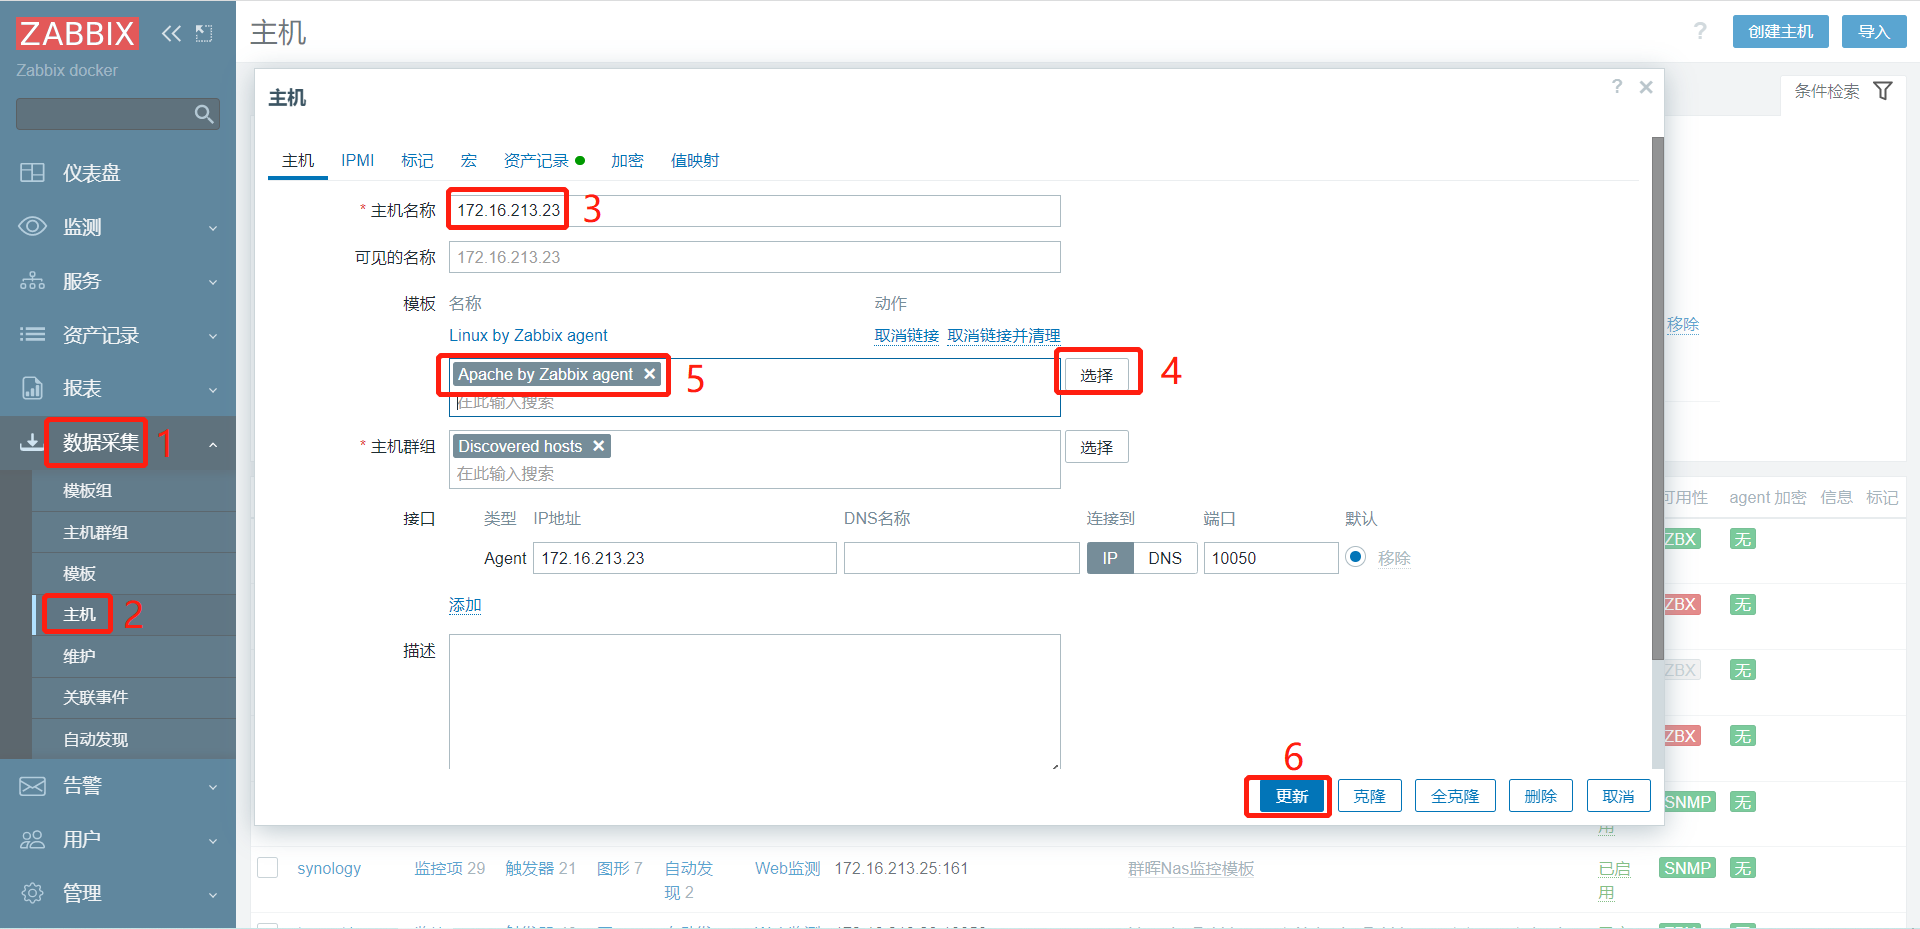Switch to the 标记 tab
The height and width of the screenshot is (929, 1920).
point(417,160)
